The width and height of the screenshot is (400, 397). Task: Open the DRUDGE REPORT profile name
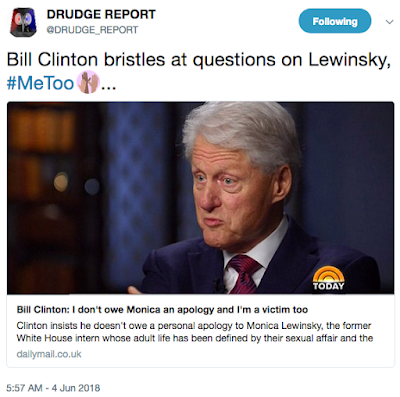[x=101, y=14]
